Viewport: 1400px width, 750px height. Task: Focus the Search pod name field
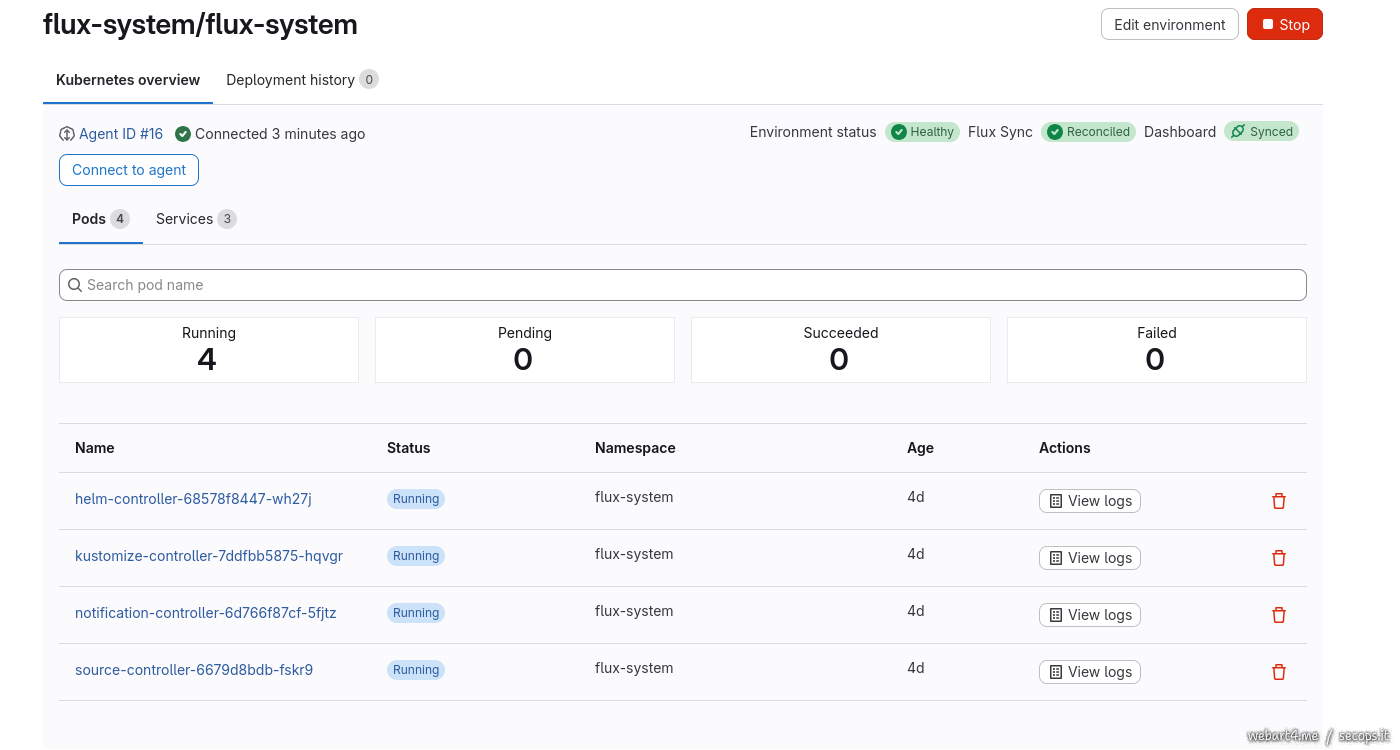(683, 285)
